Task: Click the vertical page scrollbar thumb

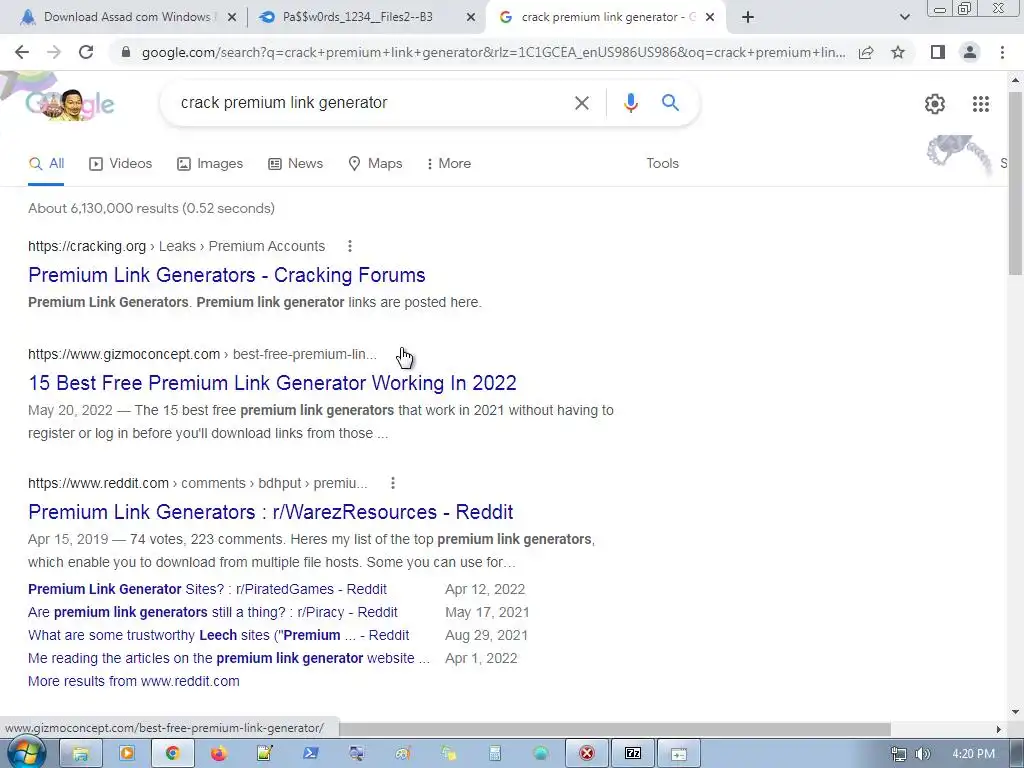Action: [1015, 183]
